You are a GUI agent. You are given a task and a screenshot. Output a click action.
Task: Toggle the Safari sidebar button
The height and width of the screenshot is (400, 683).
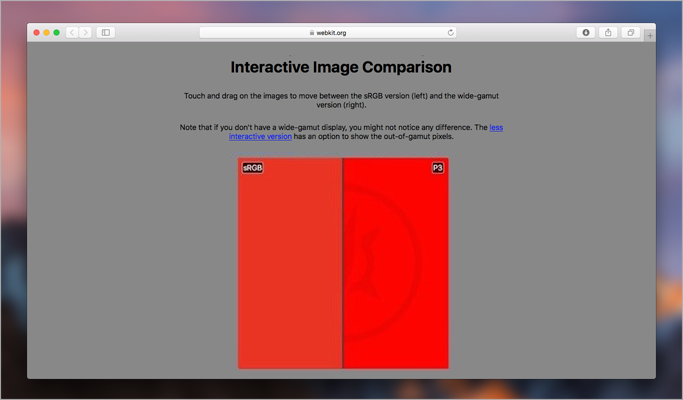106,33
